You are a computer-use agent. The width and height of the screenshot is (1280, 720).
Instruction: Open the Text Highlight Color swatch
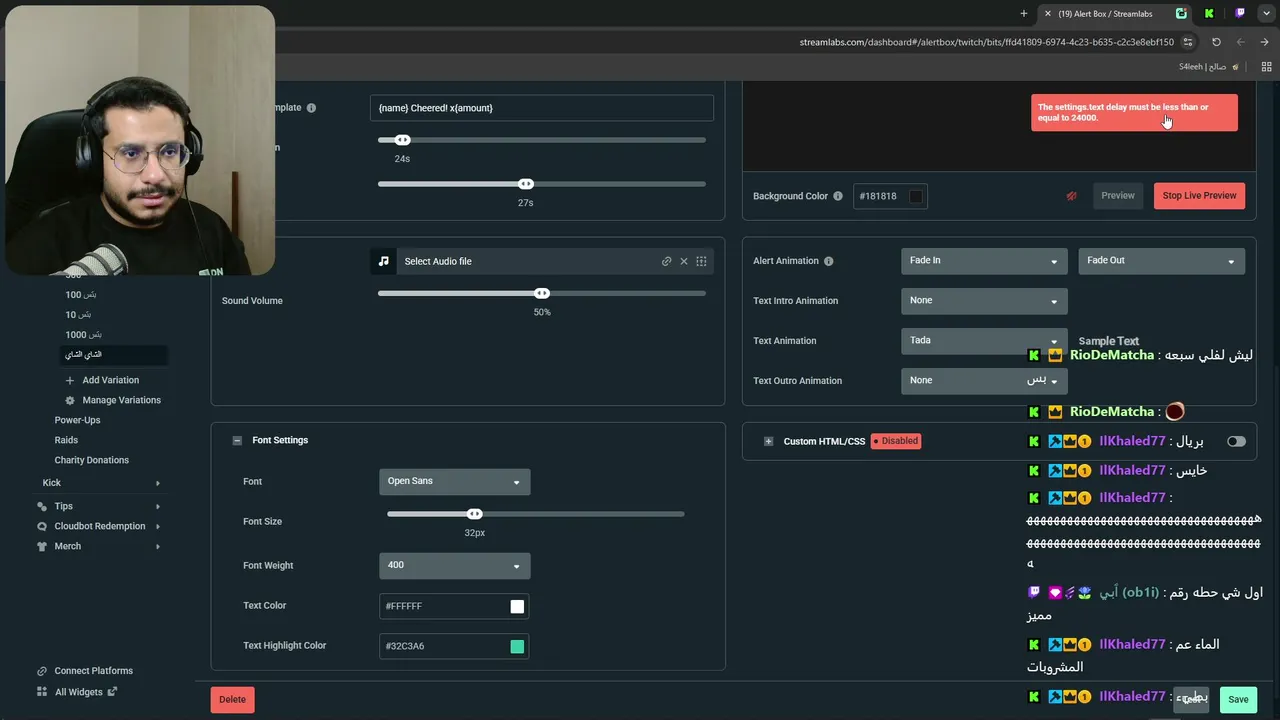click(517, 646)
